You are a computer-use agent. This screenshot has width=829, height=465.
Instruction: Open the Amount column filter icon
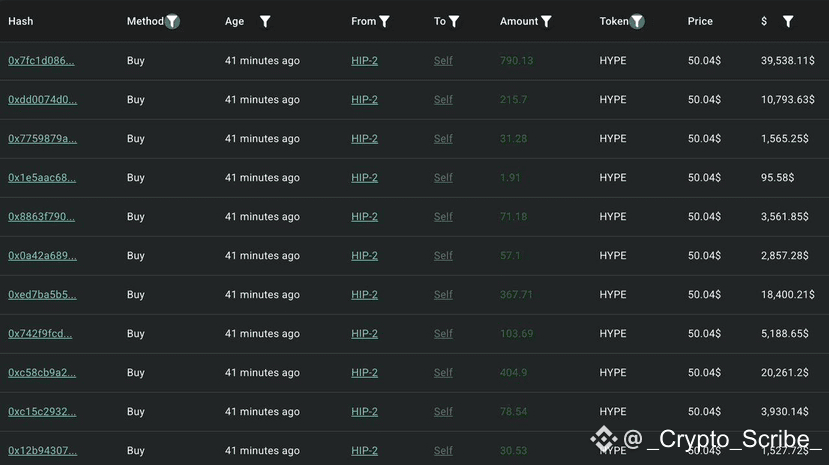(x=546, y=21)
